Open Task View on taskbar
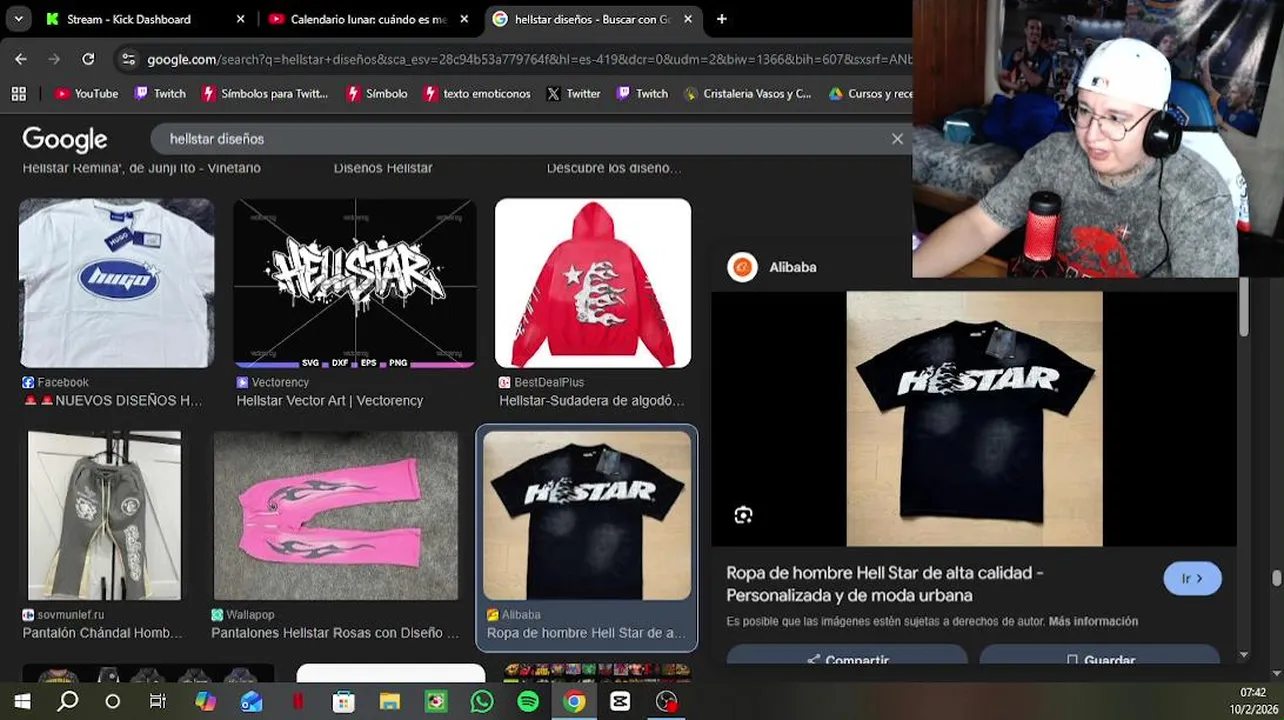Viewport: 1284px width, 720px height. (x=158, y=702)
